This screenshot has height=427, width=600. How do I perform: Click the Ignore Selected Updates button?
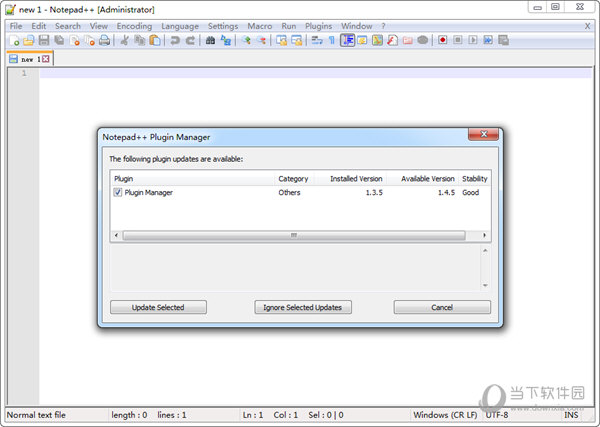tap(303, 307)
